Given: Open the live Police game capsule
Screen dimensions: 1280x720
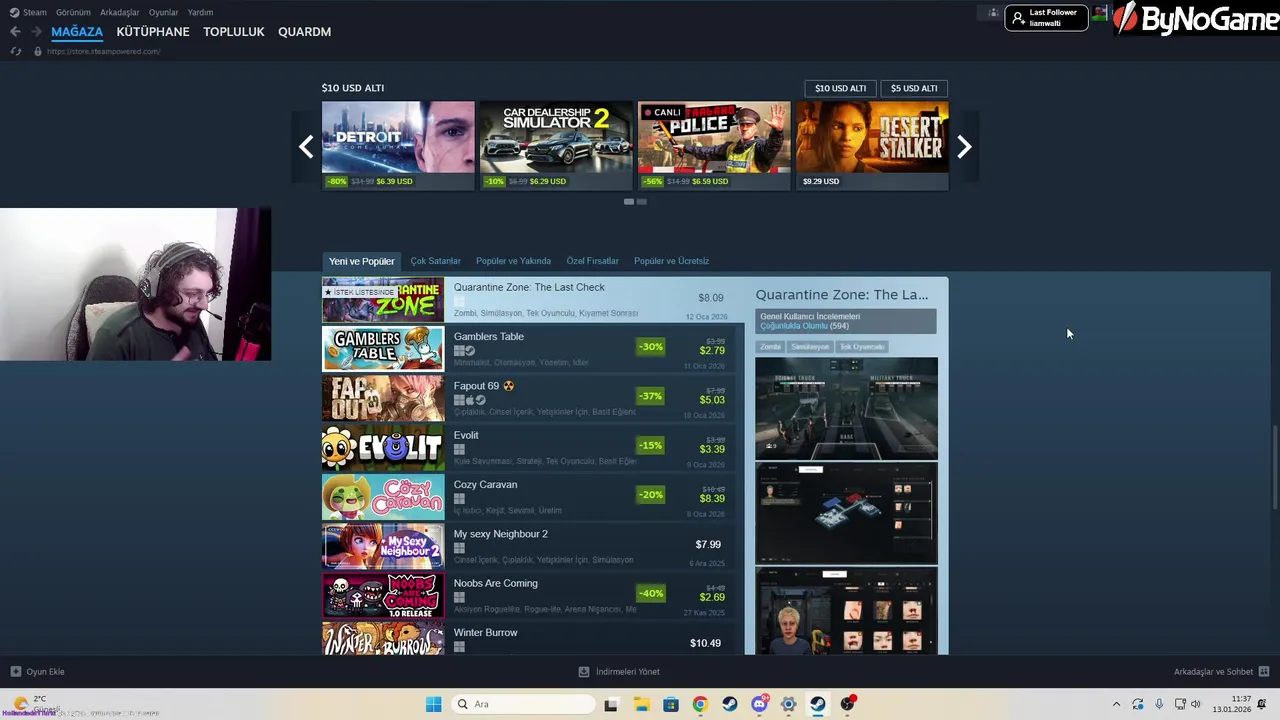Looking at the screenshot, I should [x=714, y=146].
